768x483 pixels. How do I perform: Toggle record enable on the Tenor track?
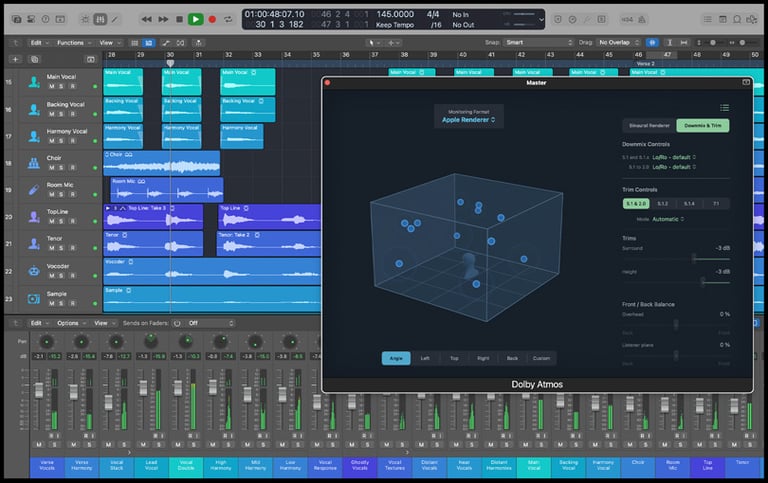tap(74, 249)
